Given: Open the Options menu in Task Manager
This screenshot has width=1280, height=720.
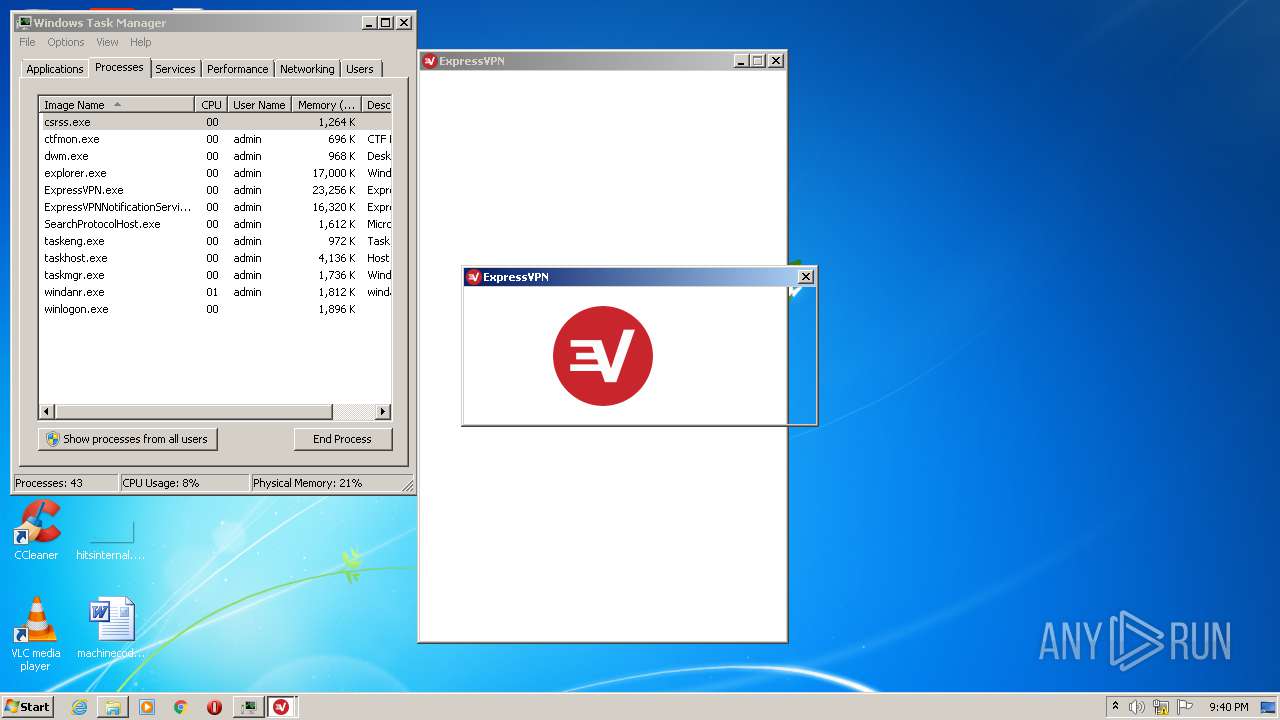Looking at the screenshot, I should coord(66,42).
